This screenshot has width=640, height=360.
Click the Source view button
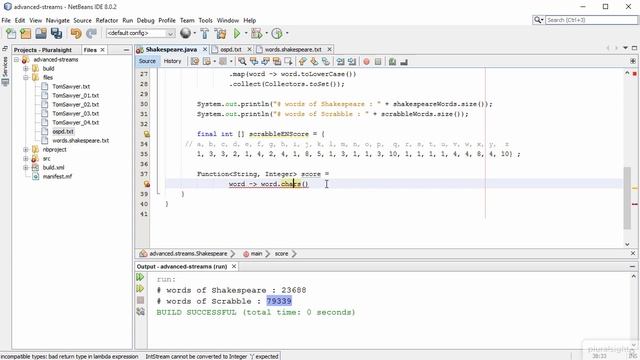(x=147, y=61)
